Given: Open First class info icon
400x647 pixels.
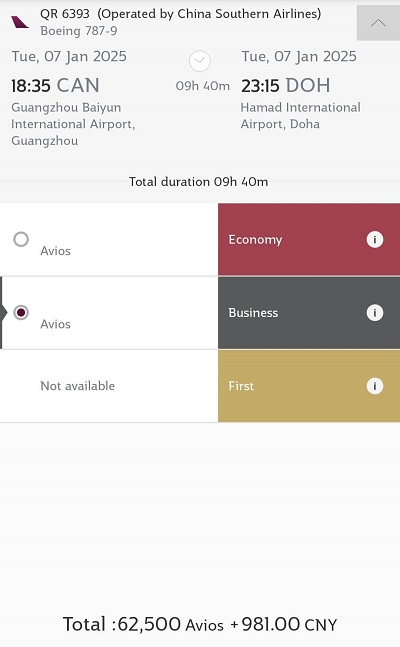Looking at the screenshot, I should point(375,386).
